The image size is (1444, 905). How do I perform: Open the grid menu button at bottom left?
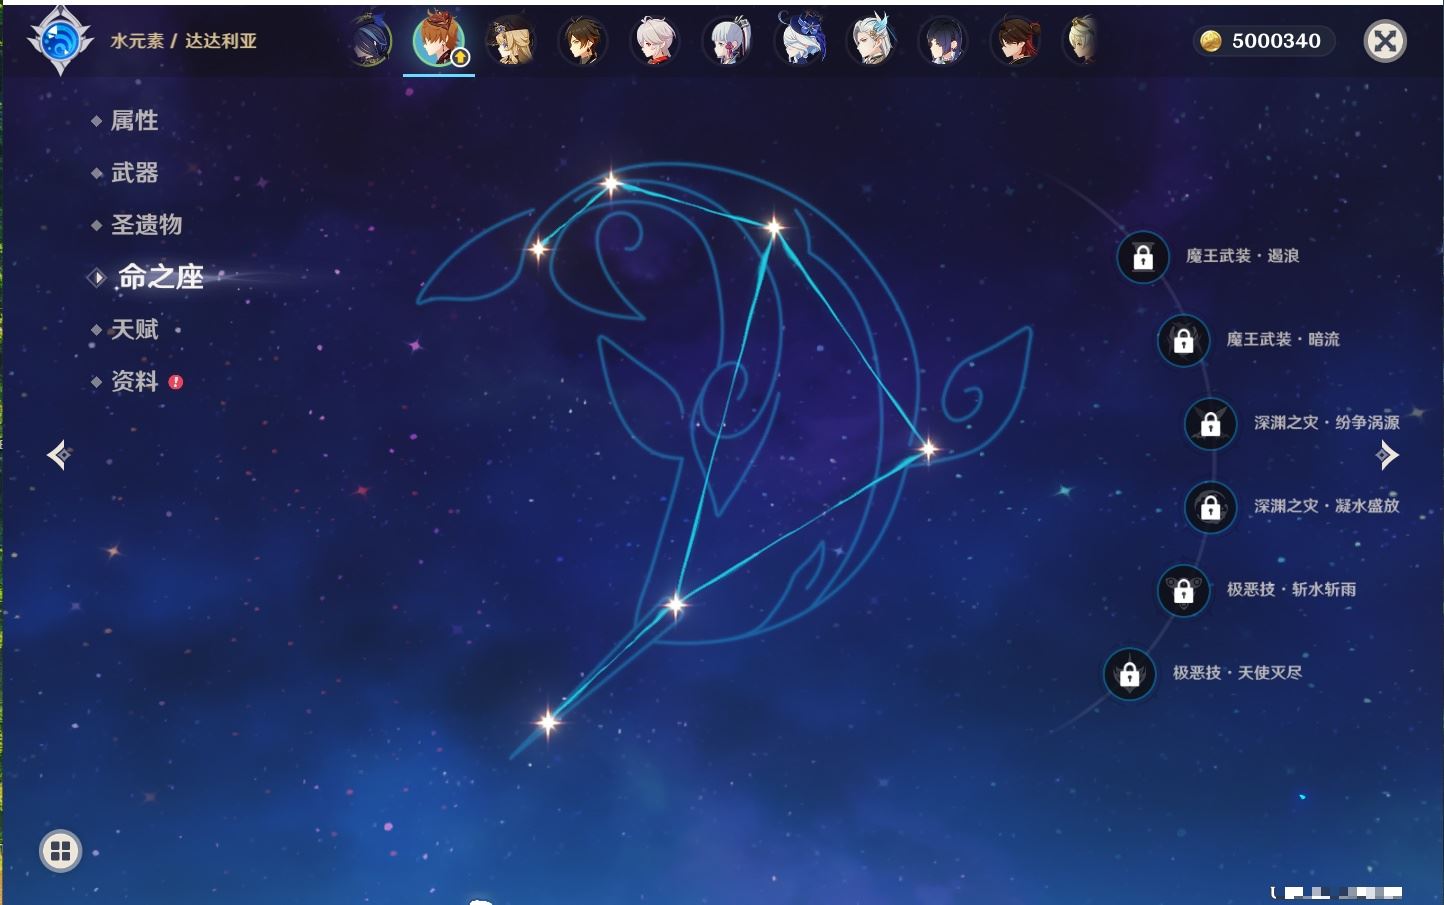[60, 851]
